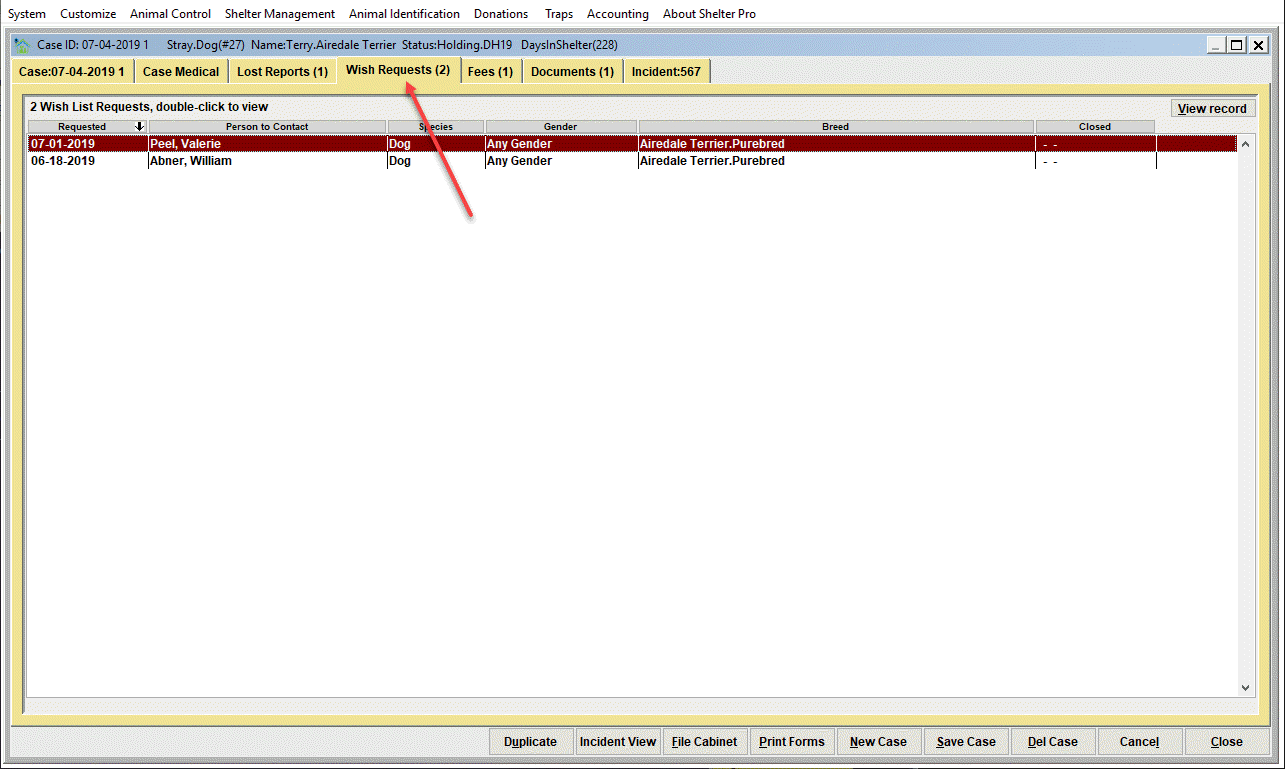Open the Donations menu
1285x769 pixels.
click(x=501, y=14)
